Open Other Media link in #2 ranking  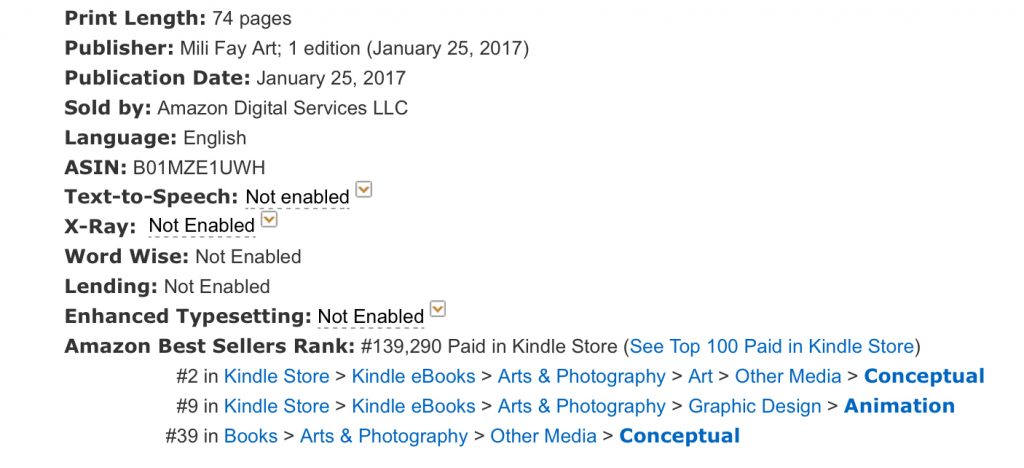[788, 377]
